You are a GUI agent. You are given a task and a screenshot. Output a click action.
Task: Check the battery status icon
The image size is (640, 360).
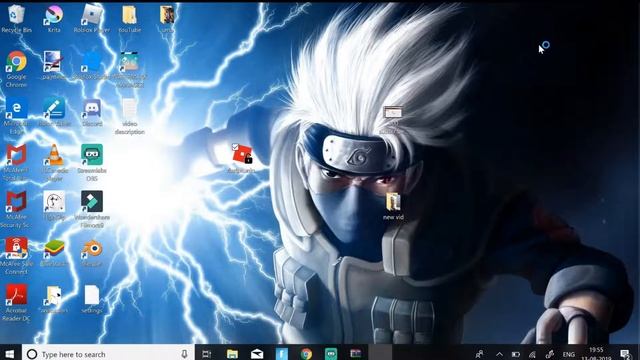click(516, 354)
